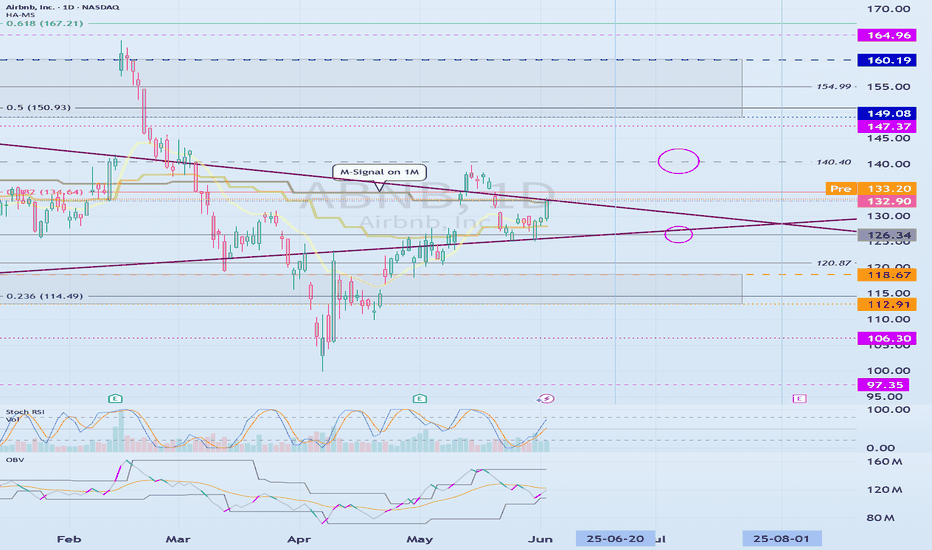Click the OBV indicator label

pos(14,460)
